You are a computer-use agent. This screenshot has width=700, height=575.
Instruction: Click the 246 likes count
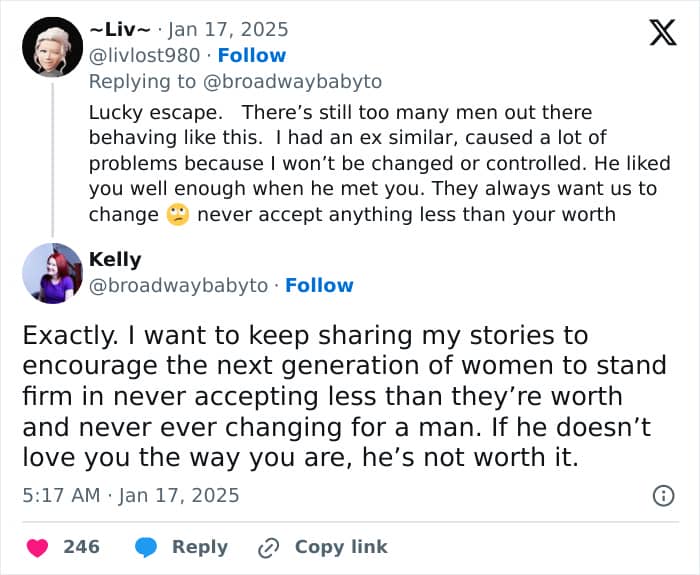[x=81, y=547]
